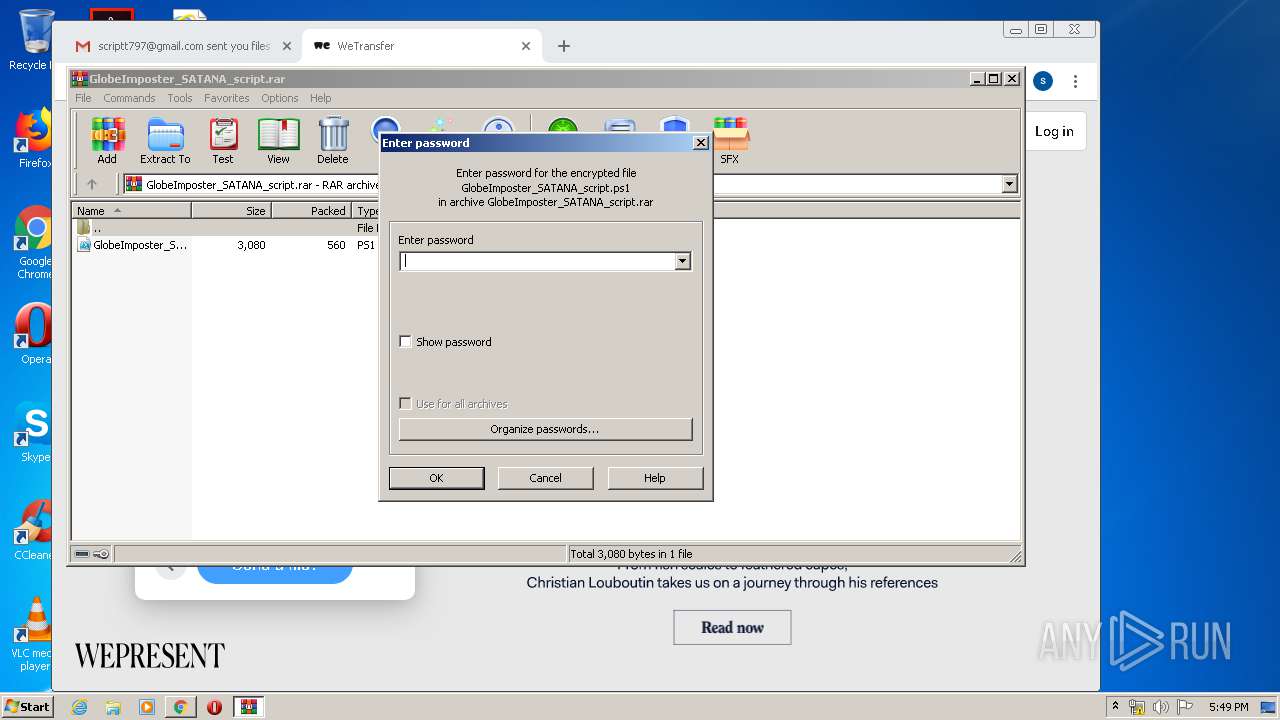Viewport: 1280px width, 720px height.
Task: Click the Extract To toolbar icon
Action: [x=165, y=141]
